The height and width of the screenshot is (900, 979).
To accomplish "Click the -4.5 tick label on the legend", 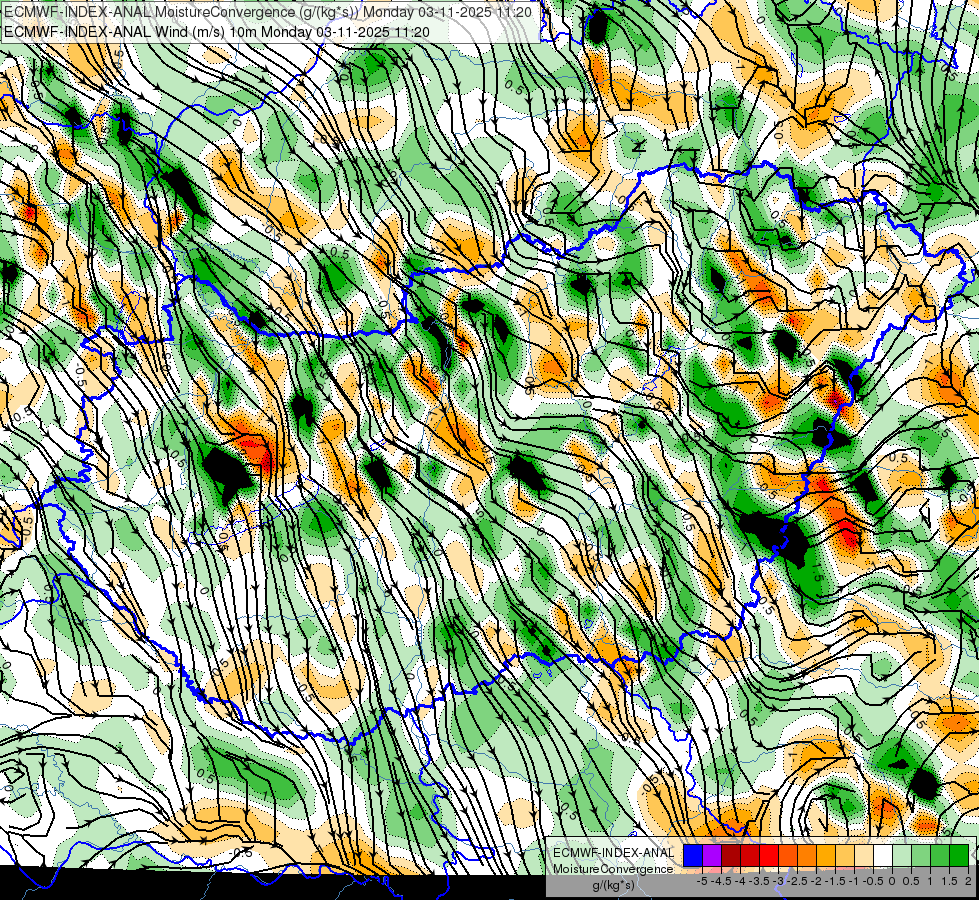I will click(x=721, y=881).
